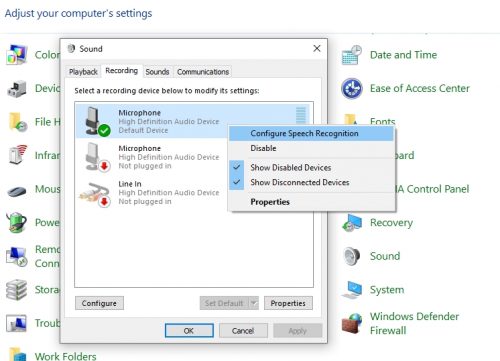
Task: Click the Properties button in Sound dialog
Action: click(x=288, y=303)
